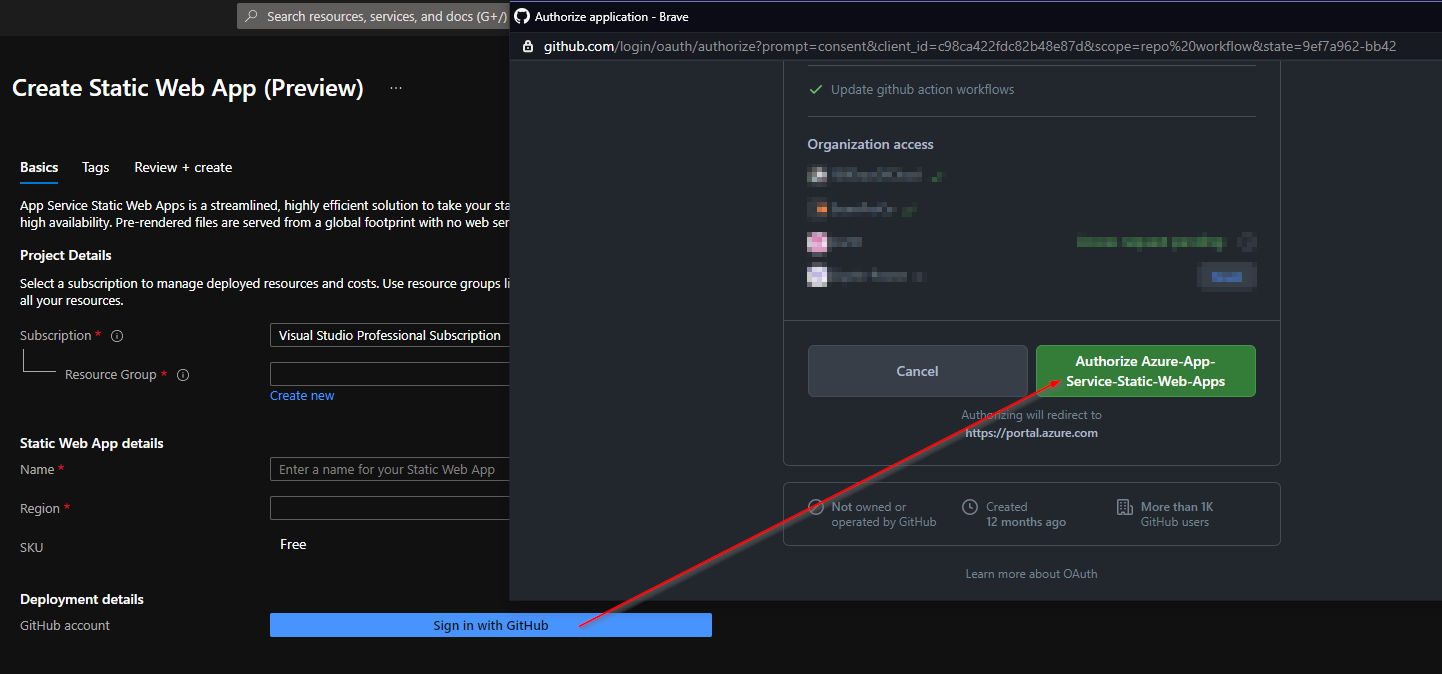Click the Create new resource group link

pyautogui.click(x=302, y=396)
